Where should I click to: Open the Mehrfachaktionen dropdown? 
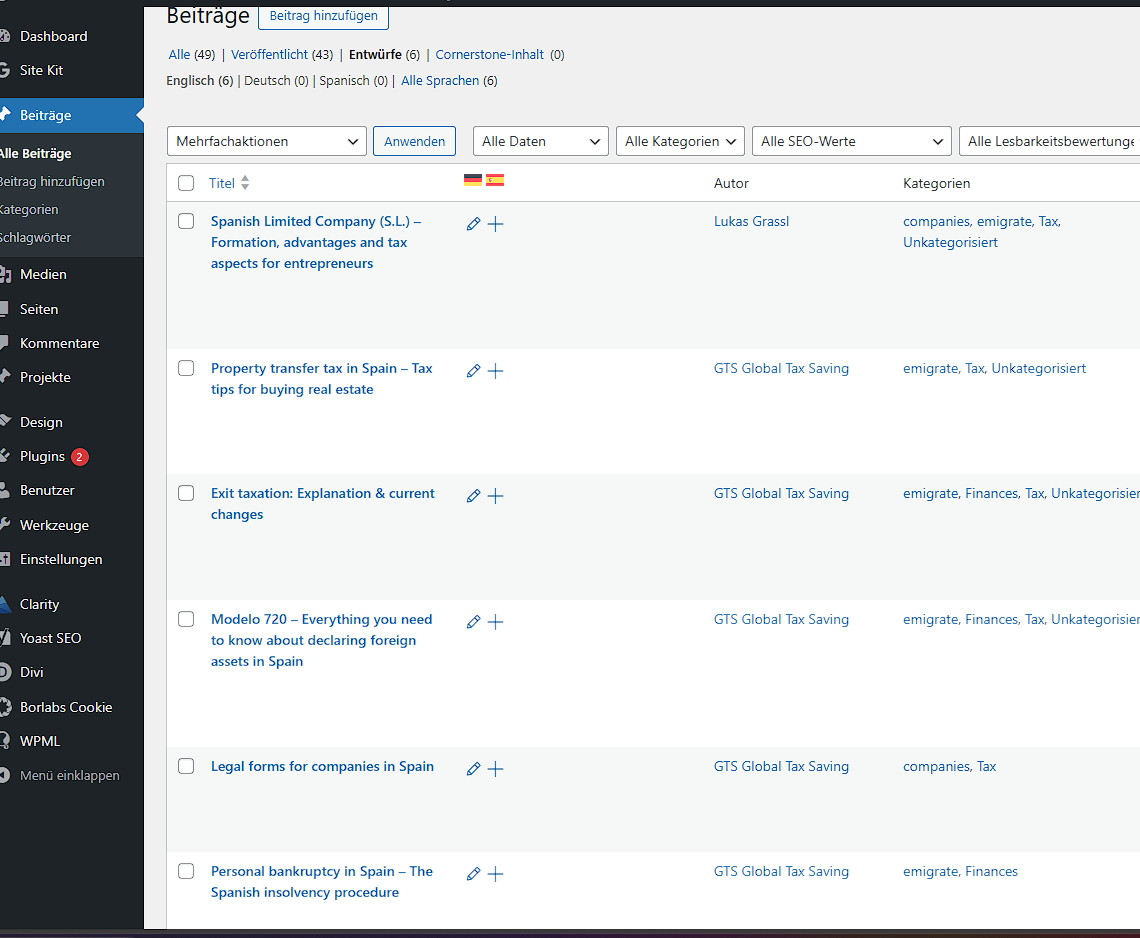[x=267, y=141]
